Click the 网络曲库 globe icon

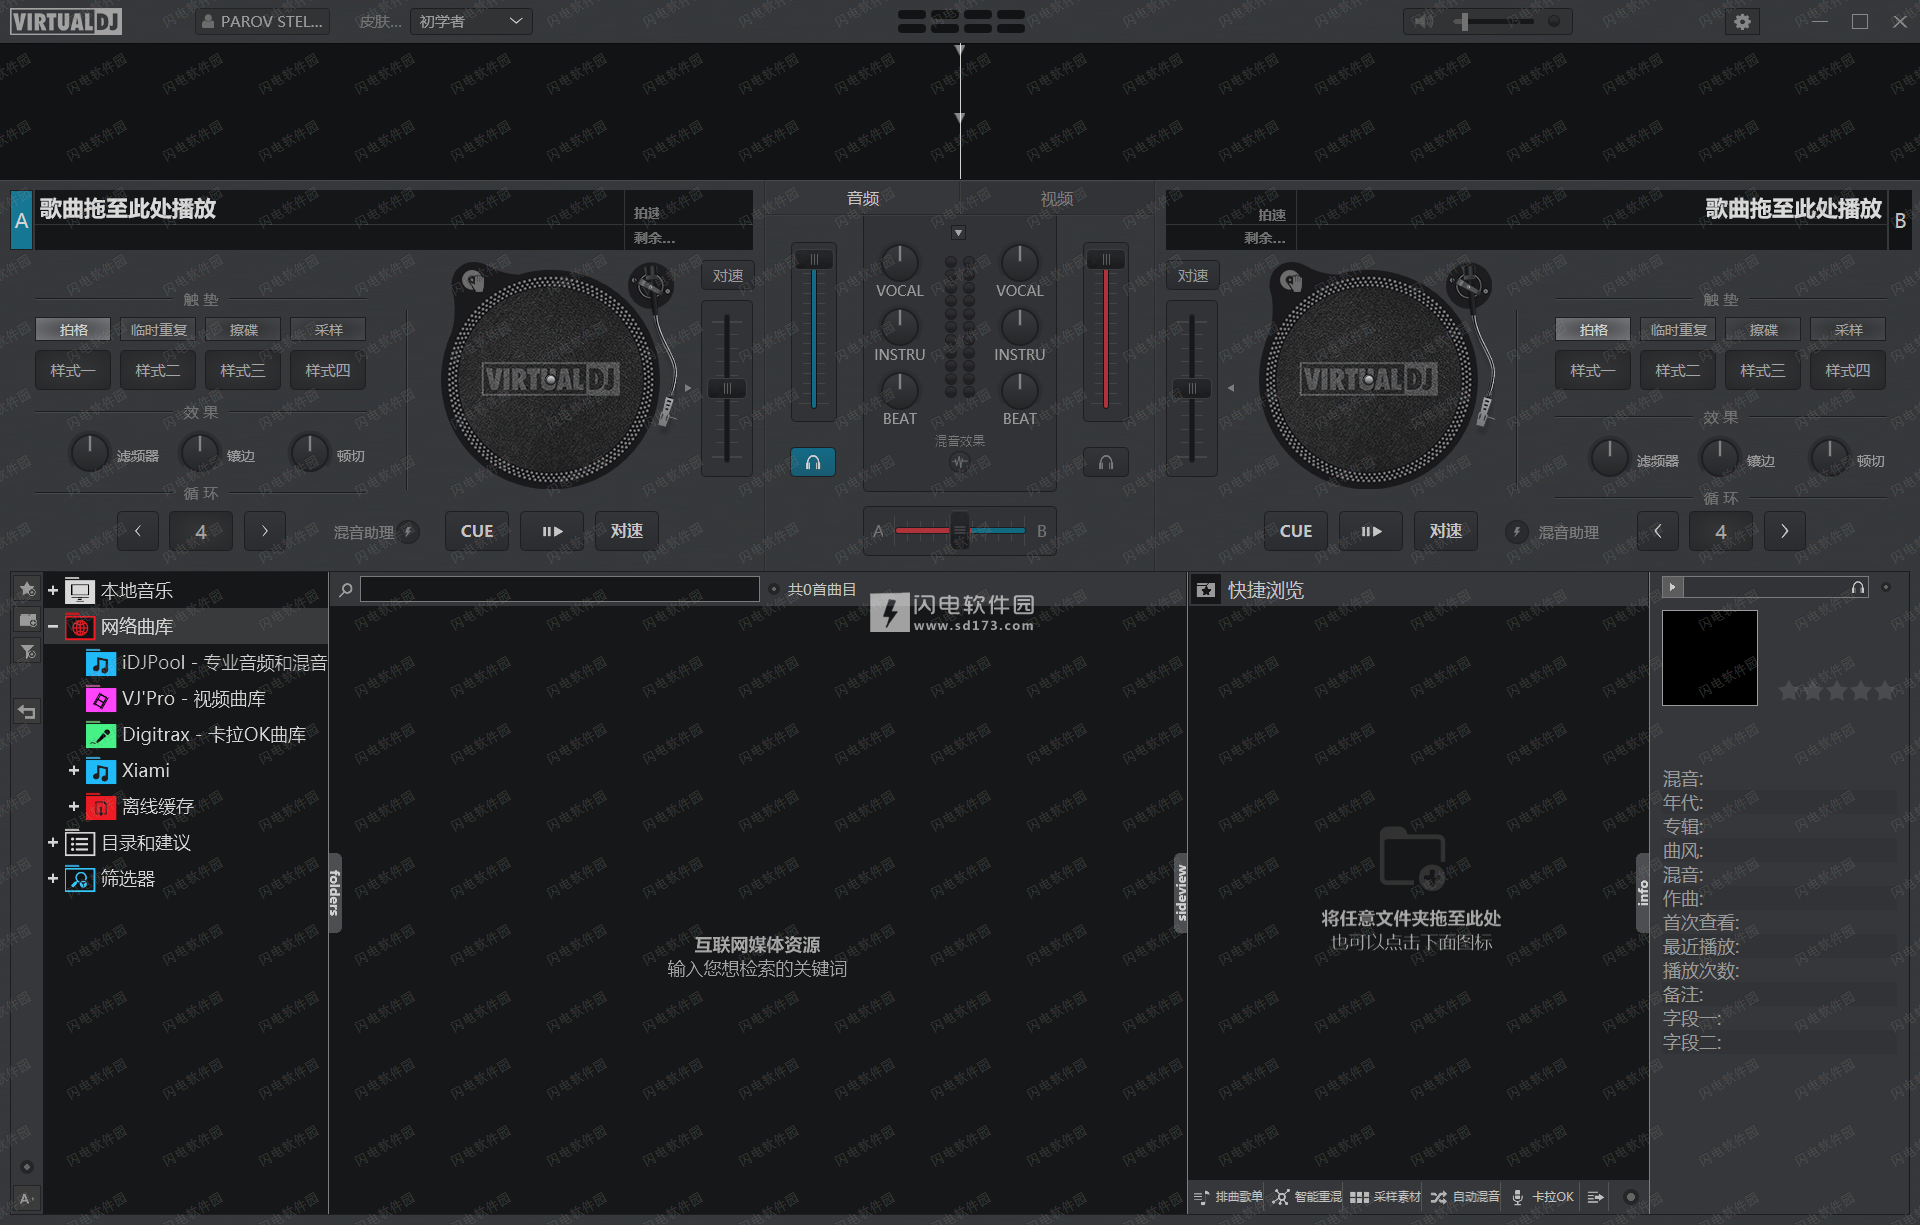pos(80,627)
